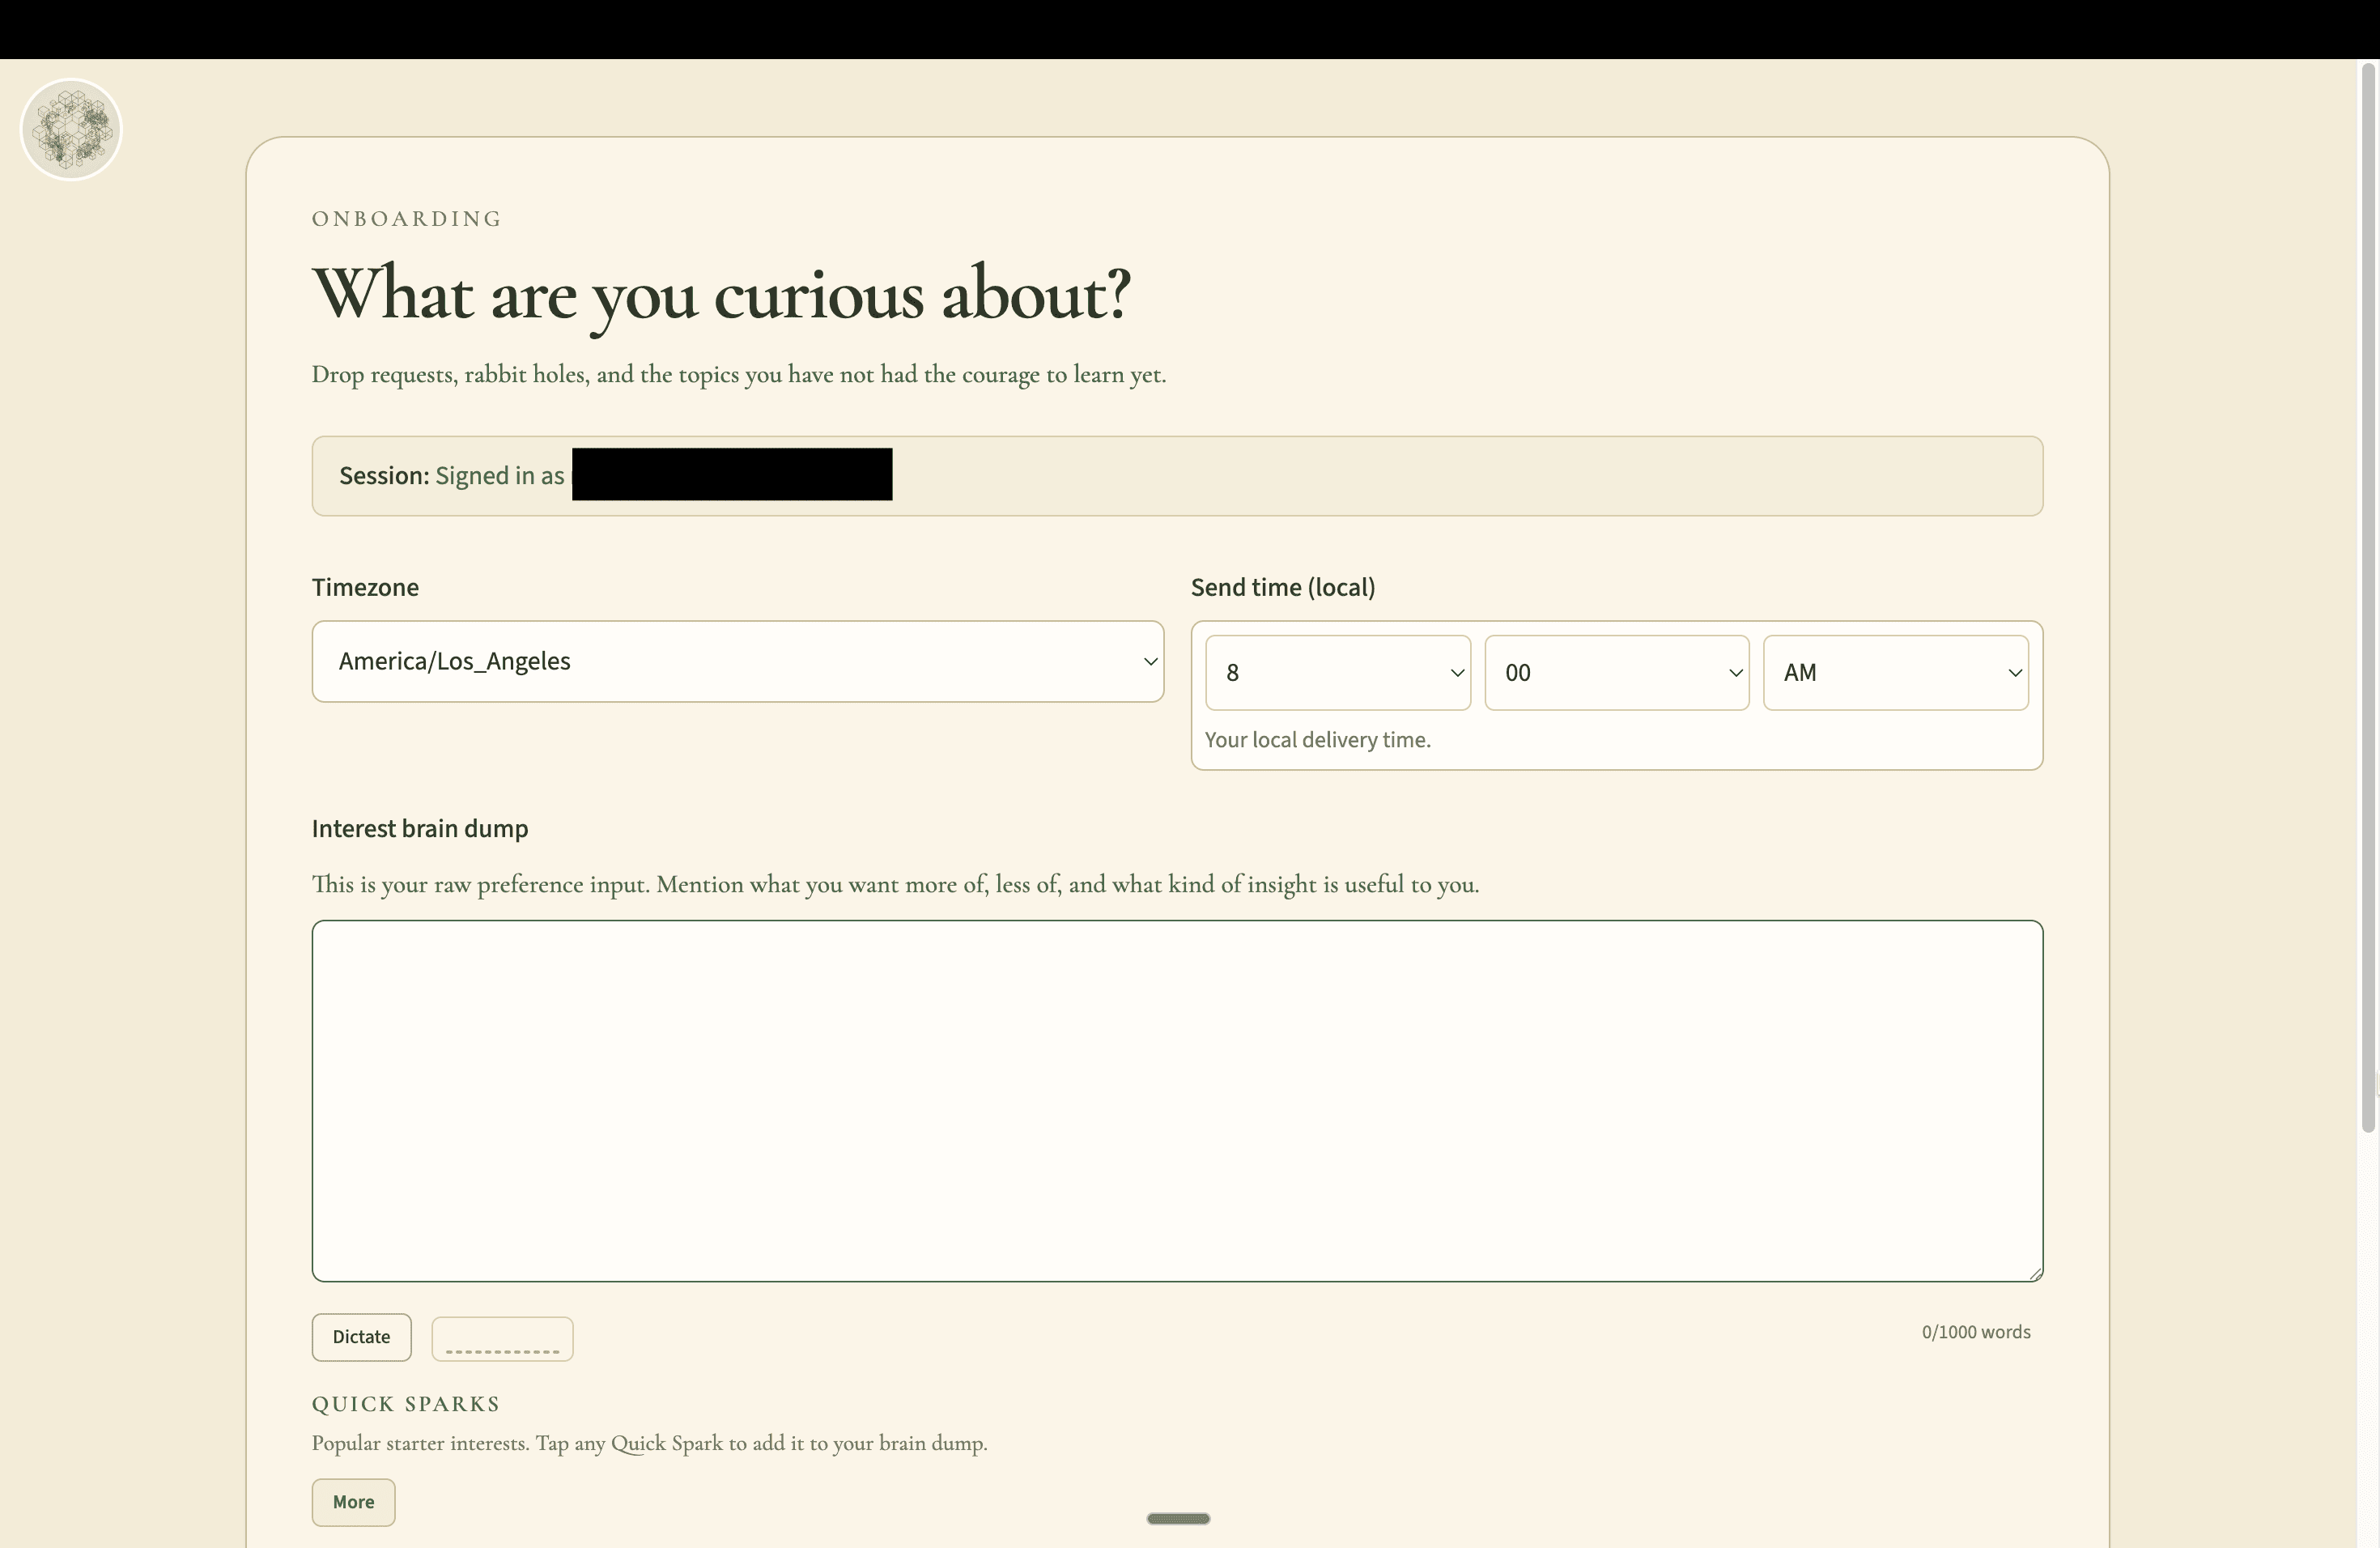This screenshot has width=2380, height=1548.
Task: Open the hour dropdown showing 8
Action: point(1338,673)
